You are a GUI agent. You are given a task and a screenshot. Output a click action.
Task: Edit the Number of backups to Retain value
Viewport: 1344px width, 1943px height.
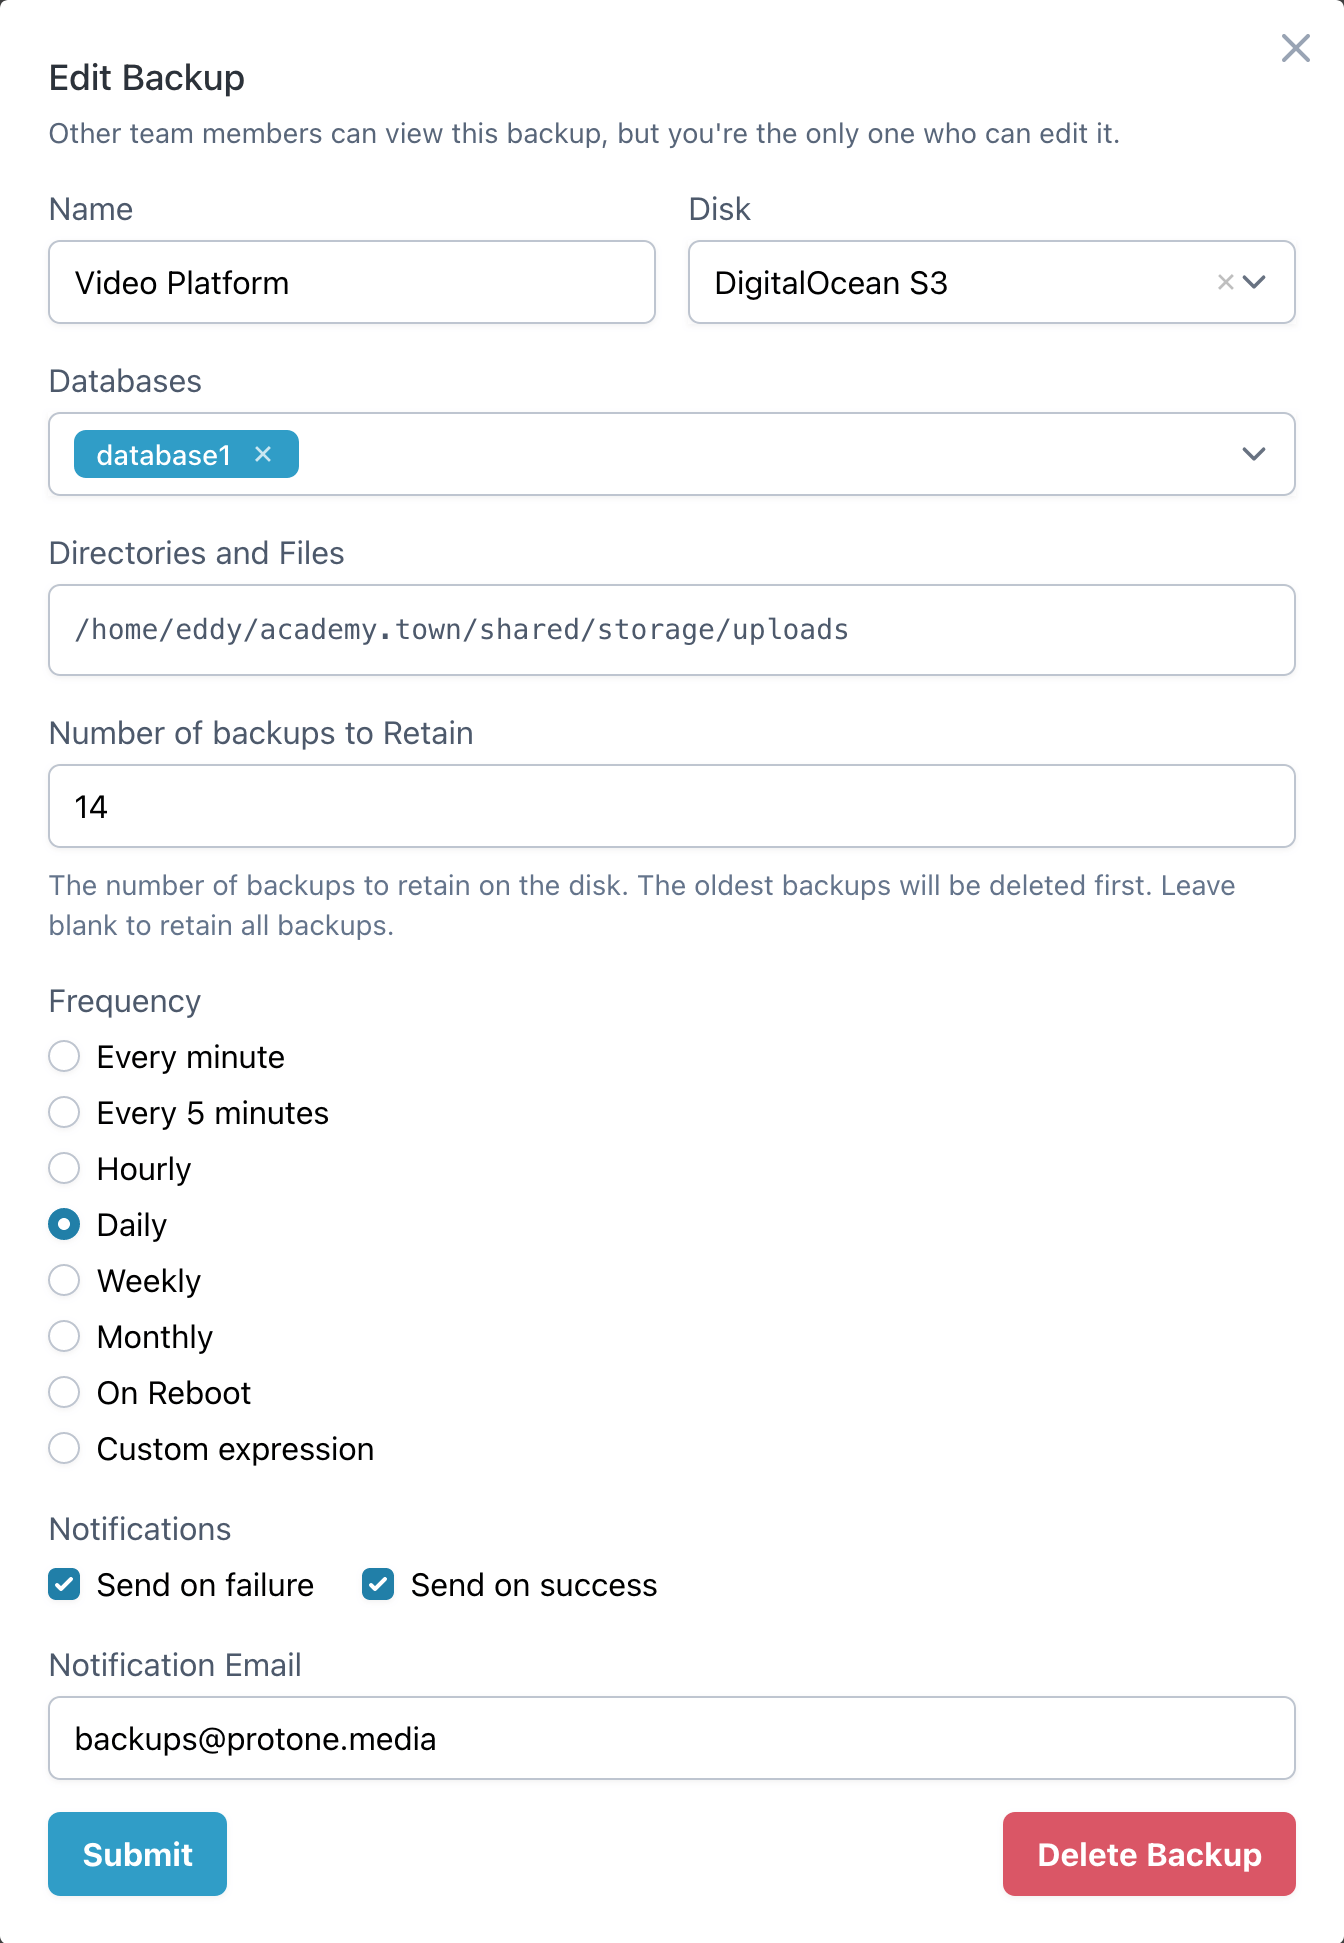[x=671, y=806]
